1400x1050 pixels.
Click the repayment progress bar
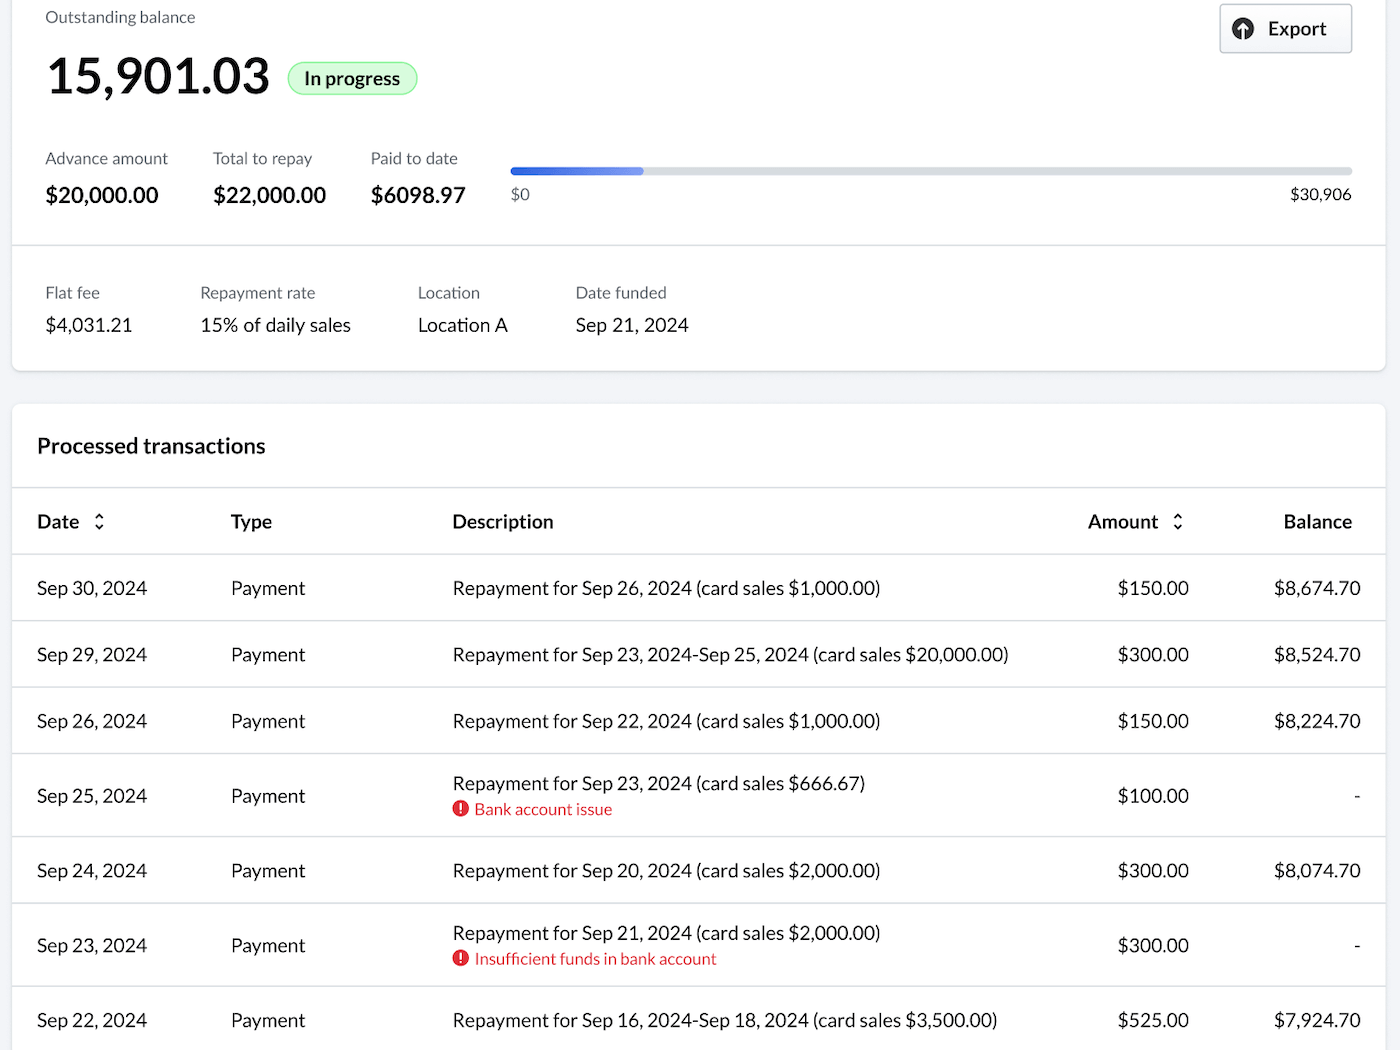click(x=930, y=171)
